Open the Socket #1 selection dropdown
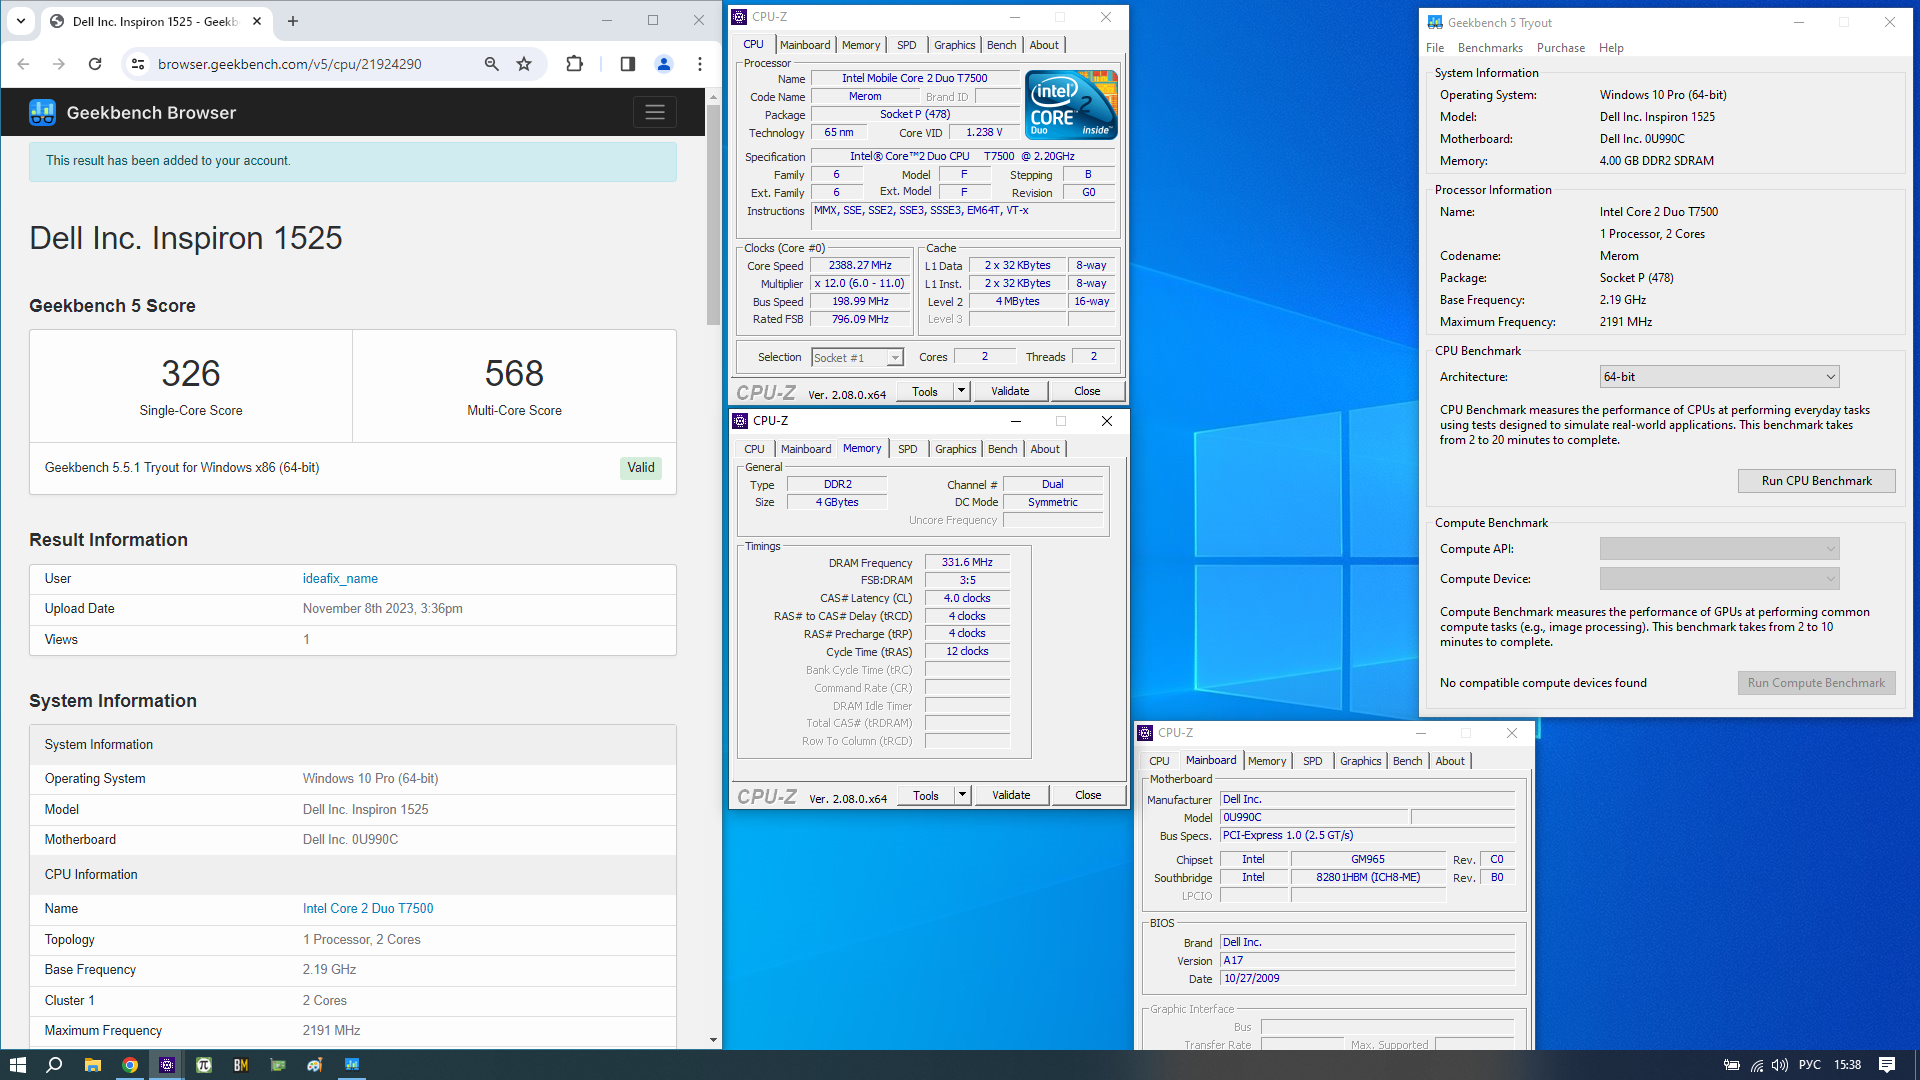The height and width of the screenshot is (1080, 1920). click(x=857, y=357)
